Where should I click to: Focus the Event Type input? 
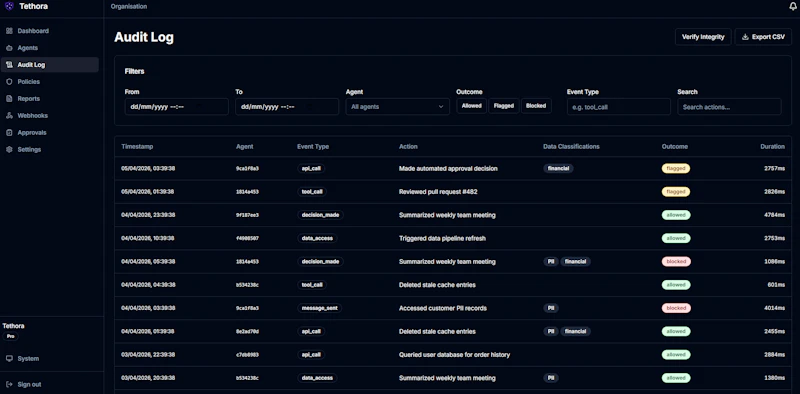point(618,107)
